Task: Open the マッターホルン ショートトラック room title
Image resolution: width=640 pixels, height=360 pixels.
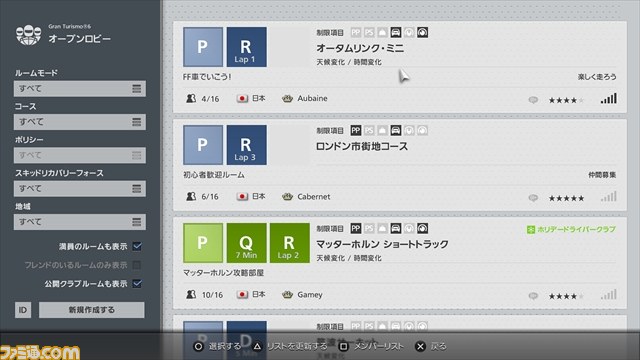Action: pyautogui.click(x=382, y=244)
